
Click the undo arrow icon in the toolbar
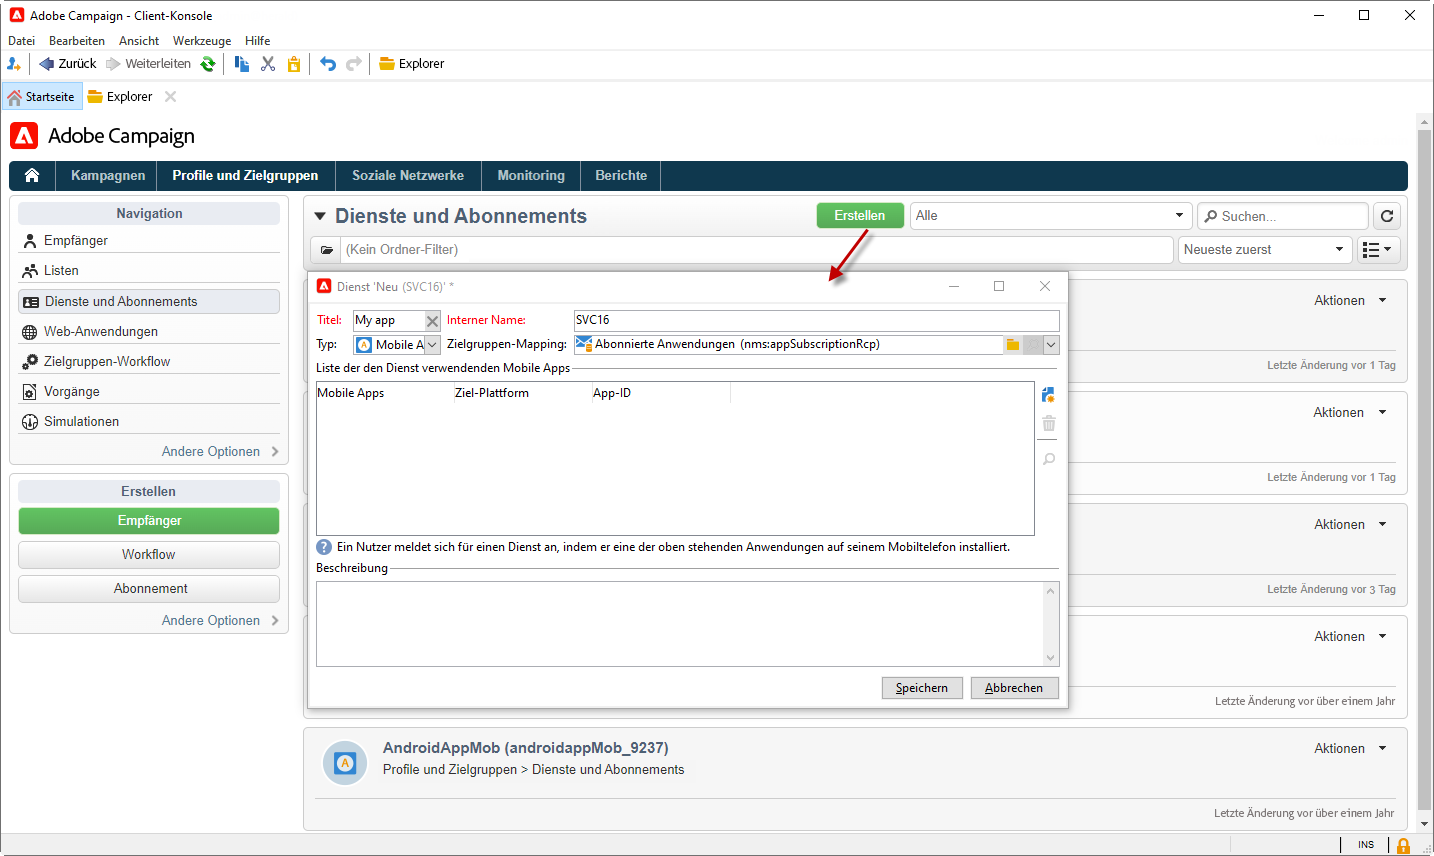pos(328,64)
